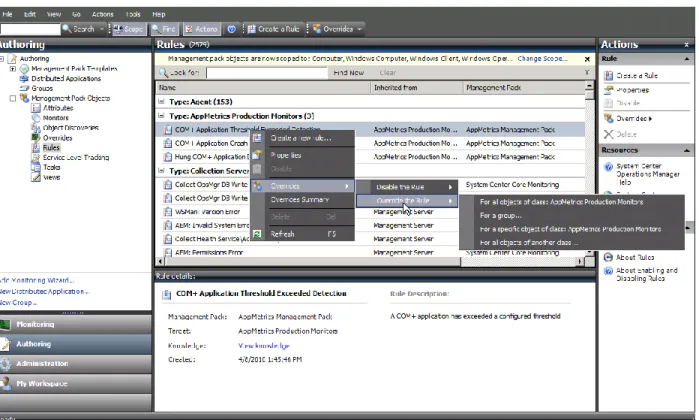Choose Properties in context menu
The image size is (699, 420).
[303, 155]
